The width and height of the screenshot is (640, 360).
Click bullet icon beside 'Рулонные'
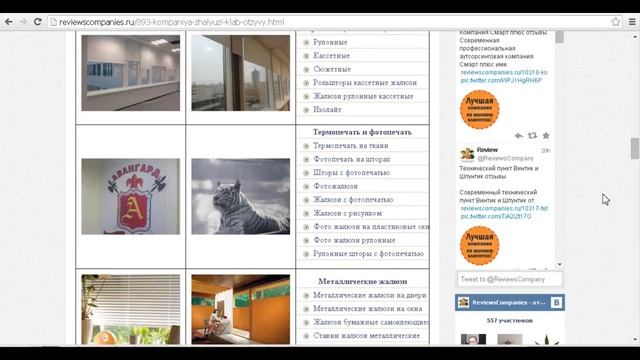306,42
